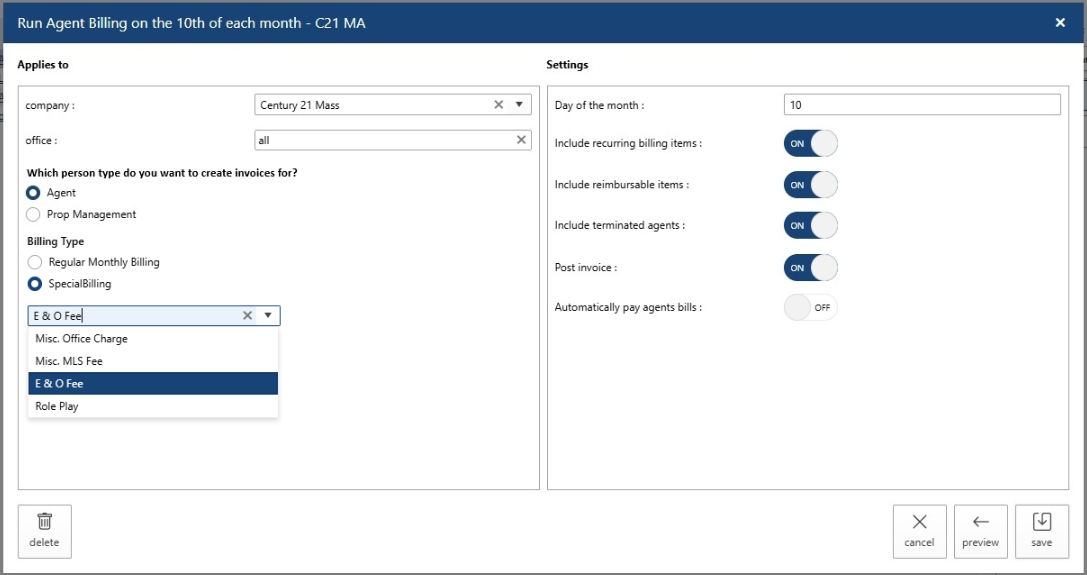Expand the company dropdown arrow

click(x=519, y=105)
